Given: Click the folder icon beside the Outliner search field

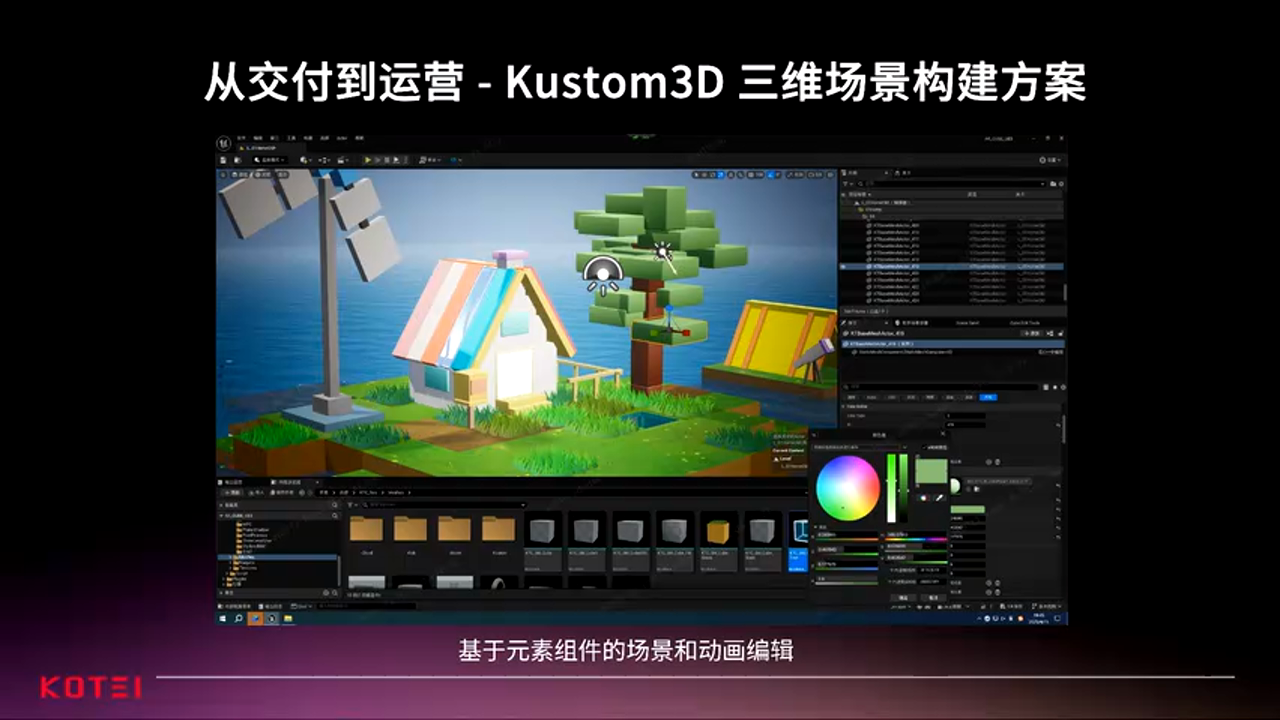Looking at the screenshot, I should point(1053,184).
